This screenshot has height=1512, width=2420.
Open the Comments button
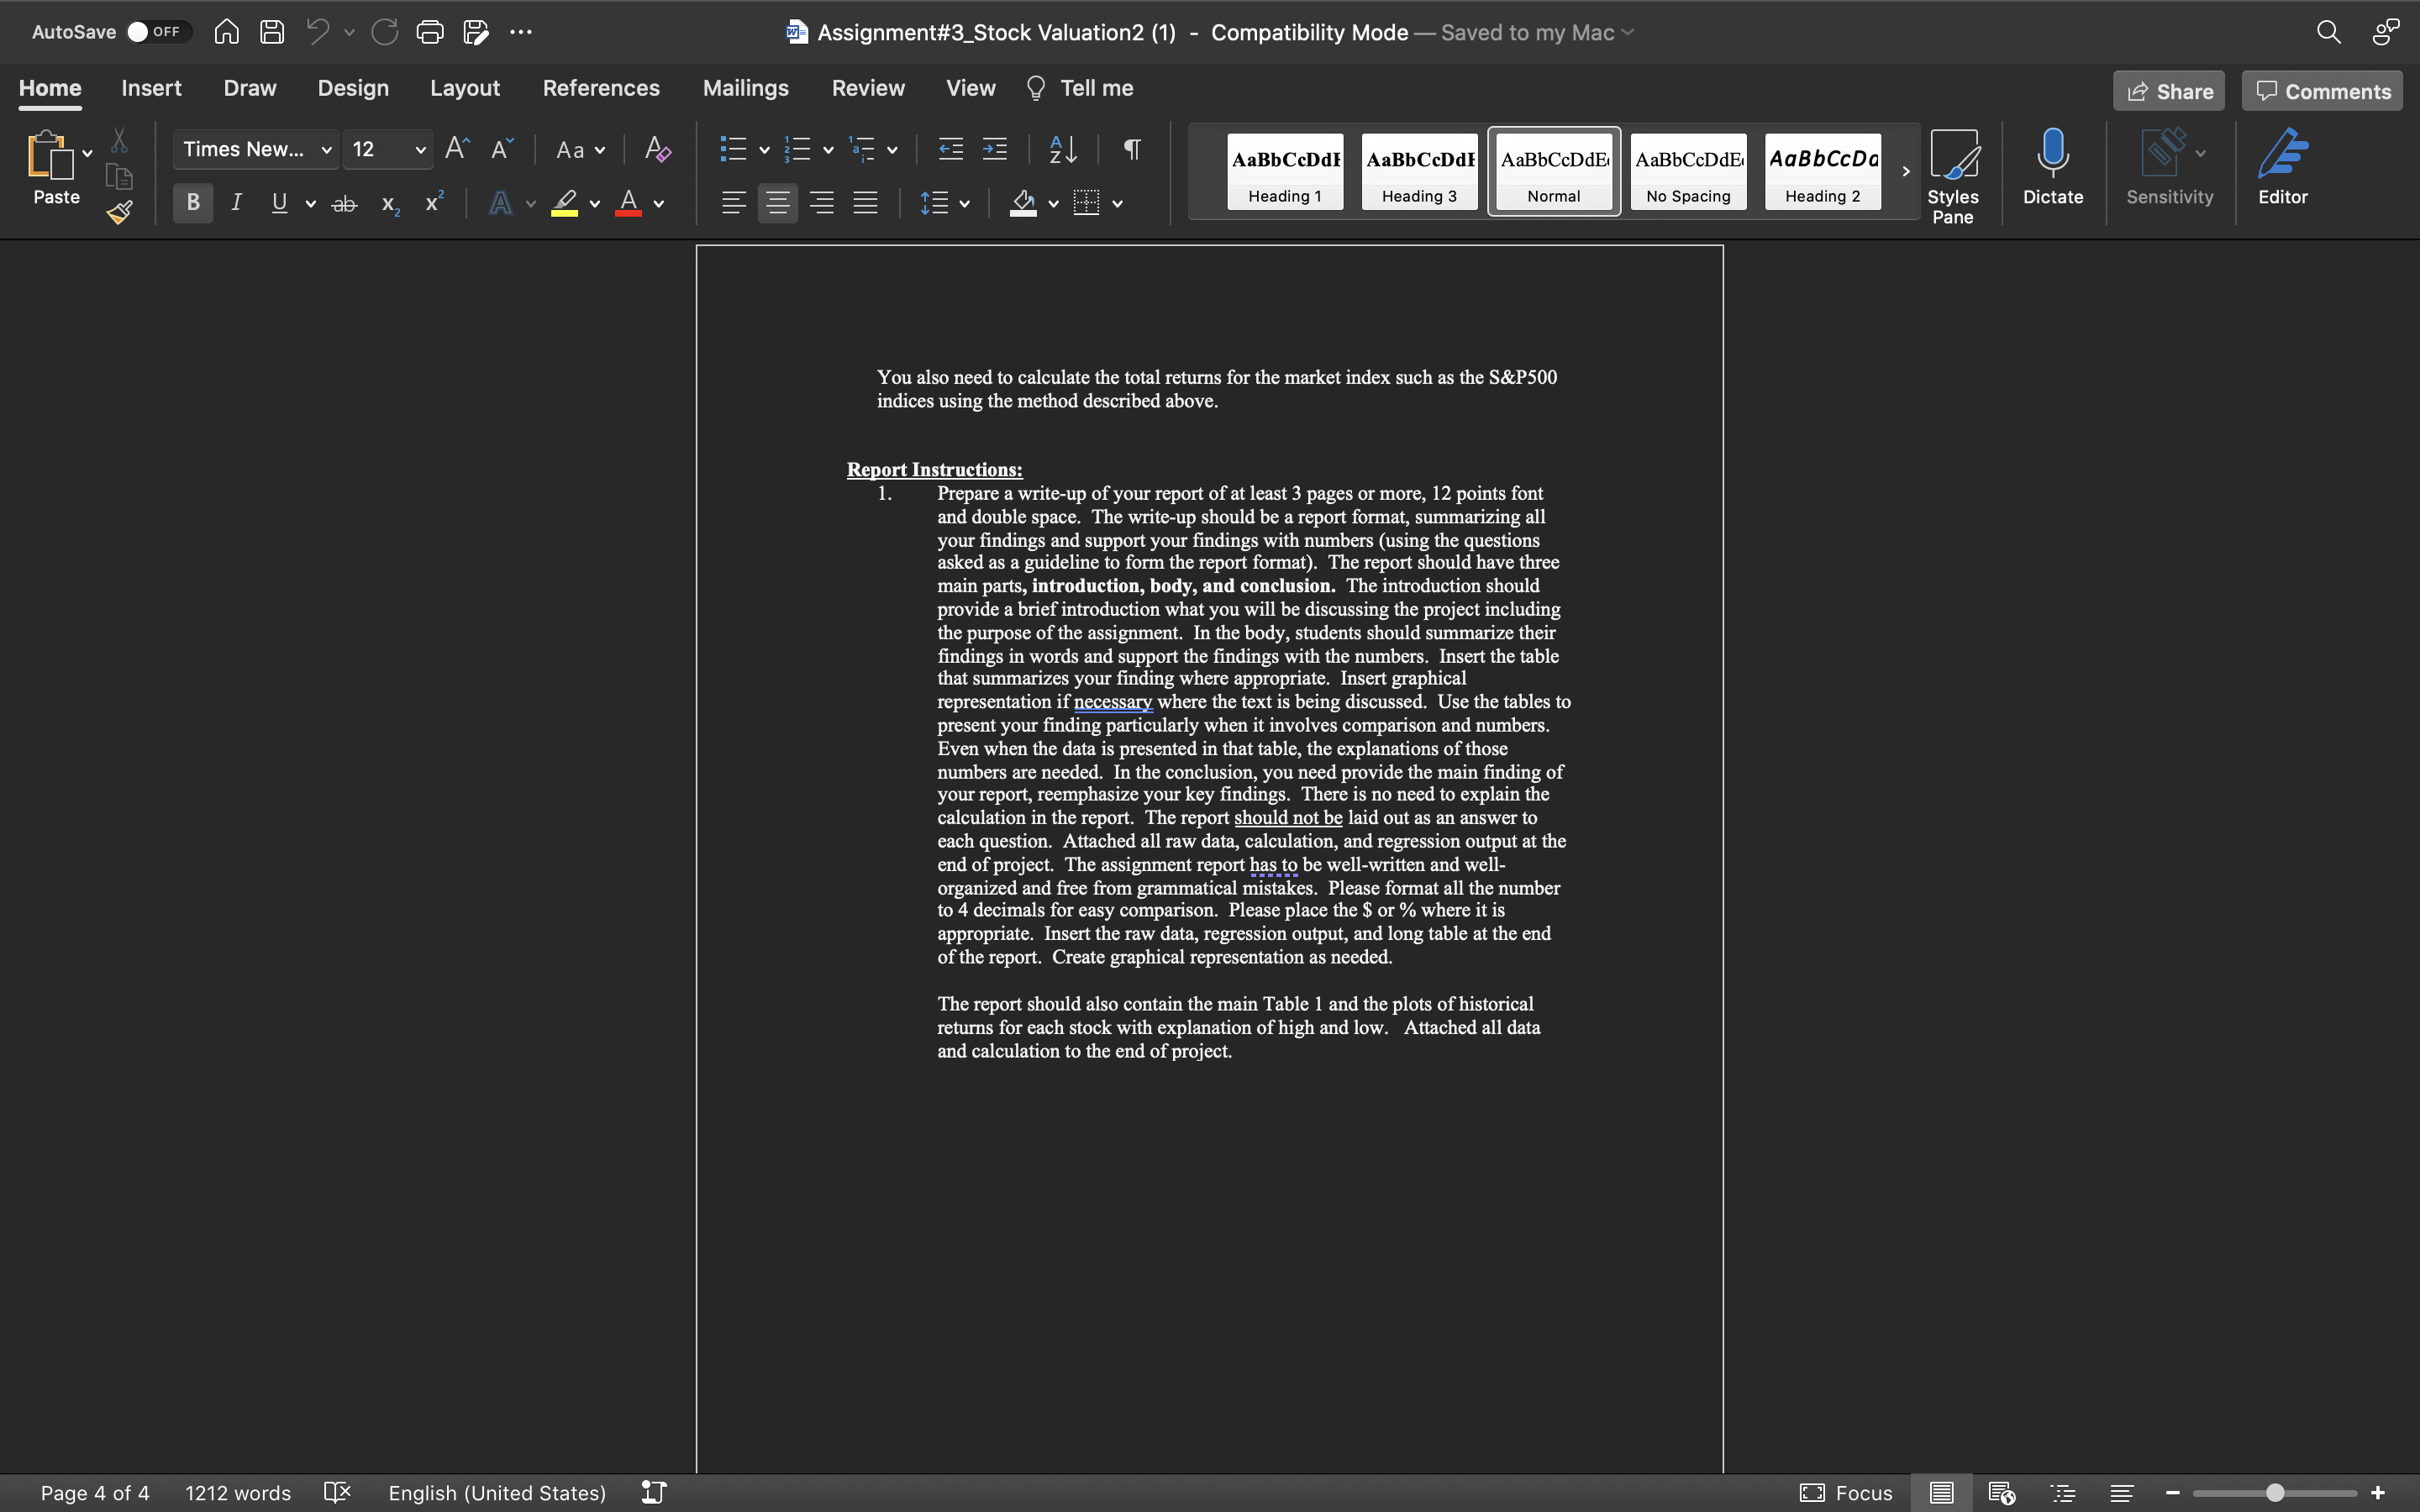click(2322, 91)
